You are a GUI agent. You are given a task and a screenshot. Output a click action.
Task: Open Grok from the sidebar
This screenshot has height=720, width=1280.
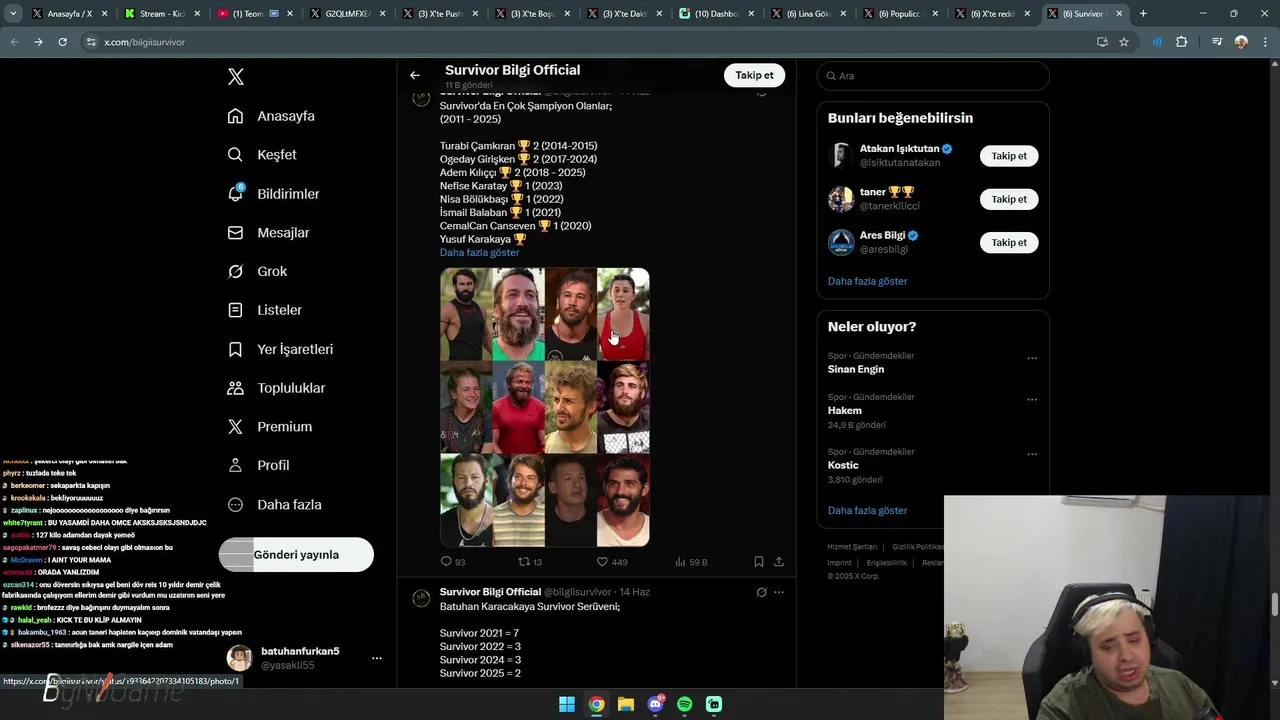(x=257, y=271)
